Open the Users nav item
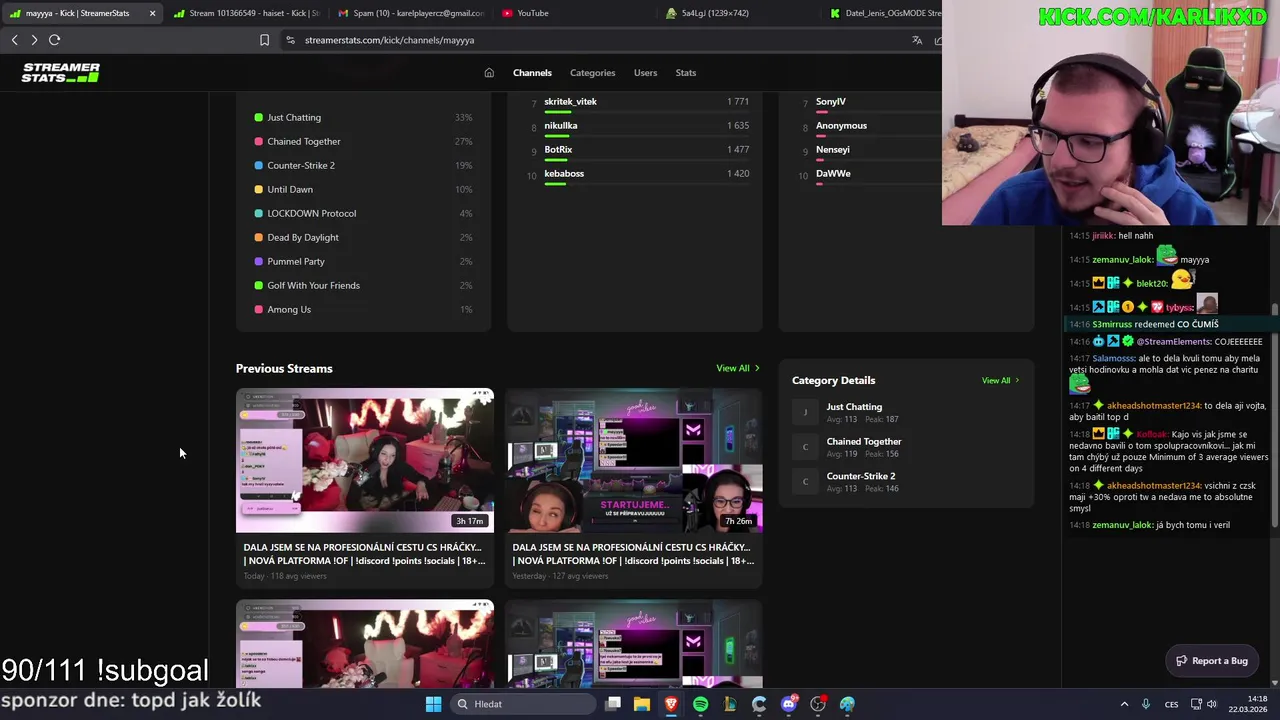The image size is (1280, 720). (645, 73)
